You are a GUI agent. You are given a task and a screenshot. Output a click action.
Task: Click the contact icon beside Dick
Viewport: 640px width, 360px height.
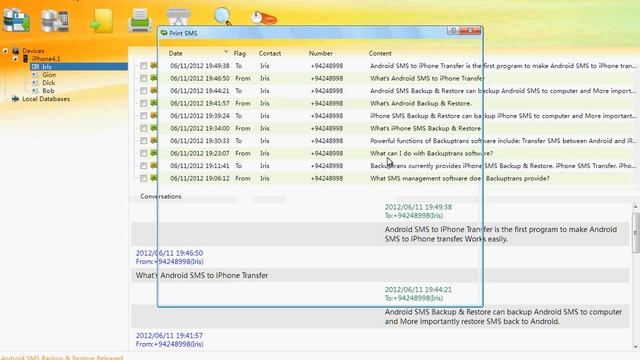35,83
